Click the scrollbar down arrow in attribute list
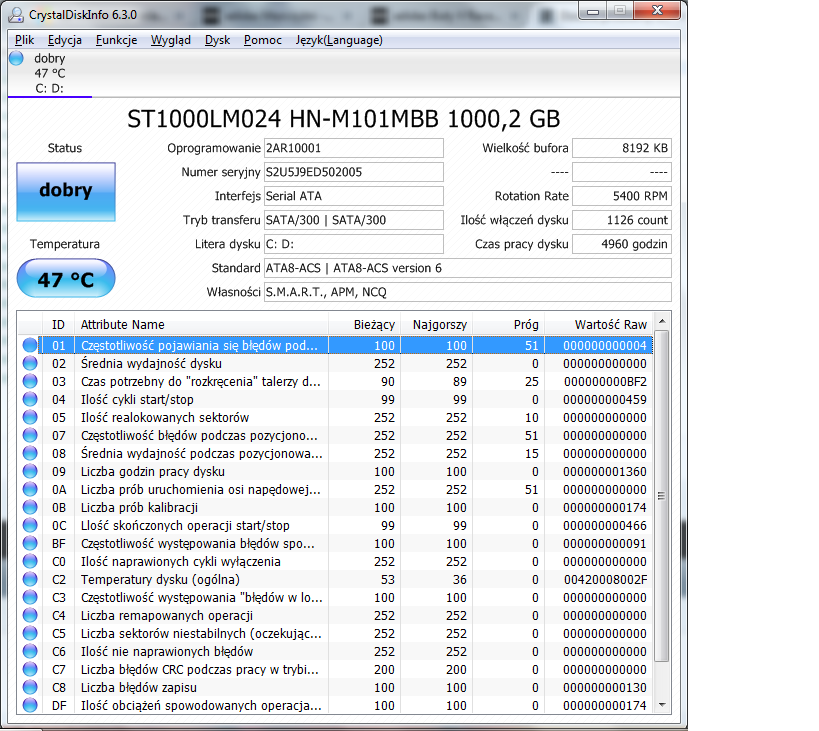This screenshot has height=731, width=819. pyautogui.click(x=662, y=705)
